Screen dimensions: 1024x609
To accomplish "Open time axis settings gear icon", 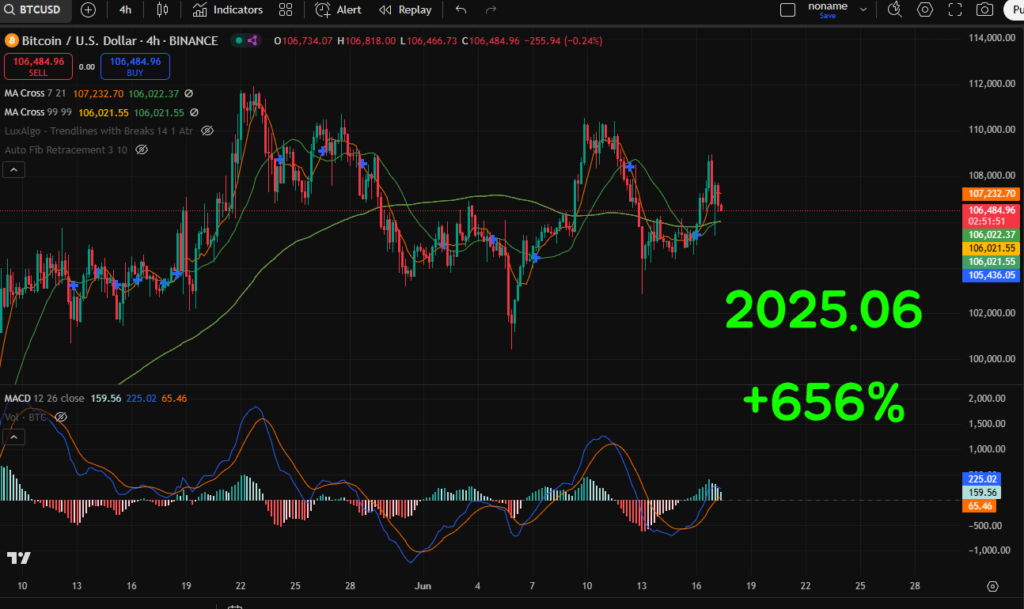I will (x=993, y=586).
